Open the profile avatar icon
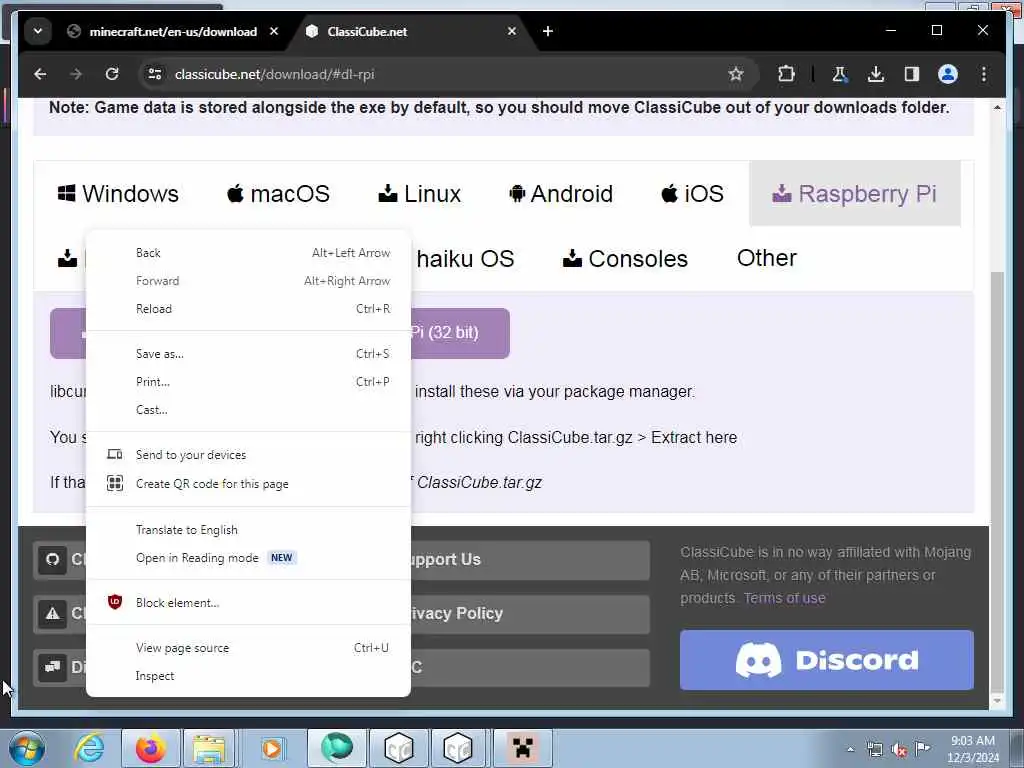This screenshot has width=1024, height=768. click(x=948, y=74)
